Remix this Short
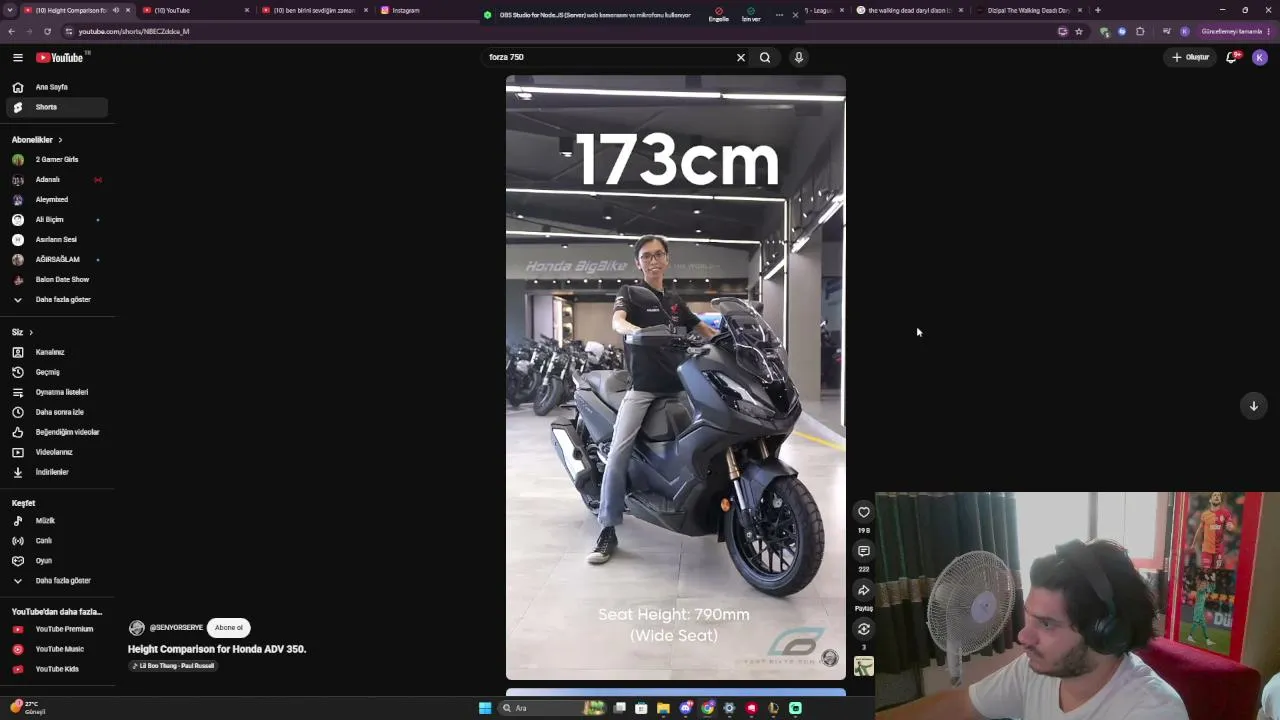Screen dimensions: 1280x720 point(864,629)
